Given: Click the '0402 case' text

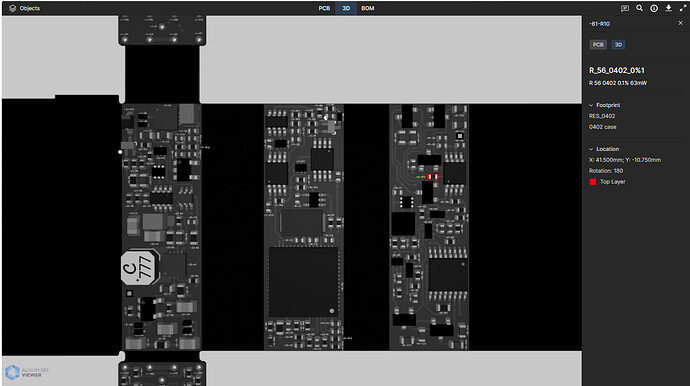Looking at the screenshot, I should (602, 127).
